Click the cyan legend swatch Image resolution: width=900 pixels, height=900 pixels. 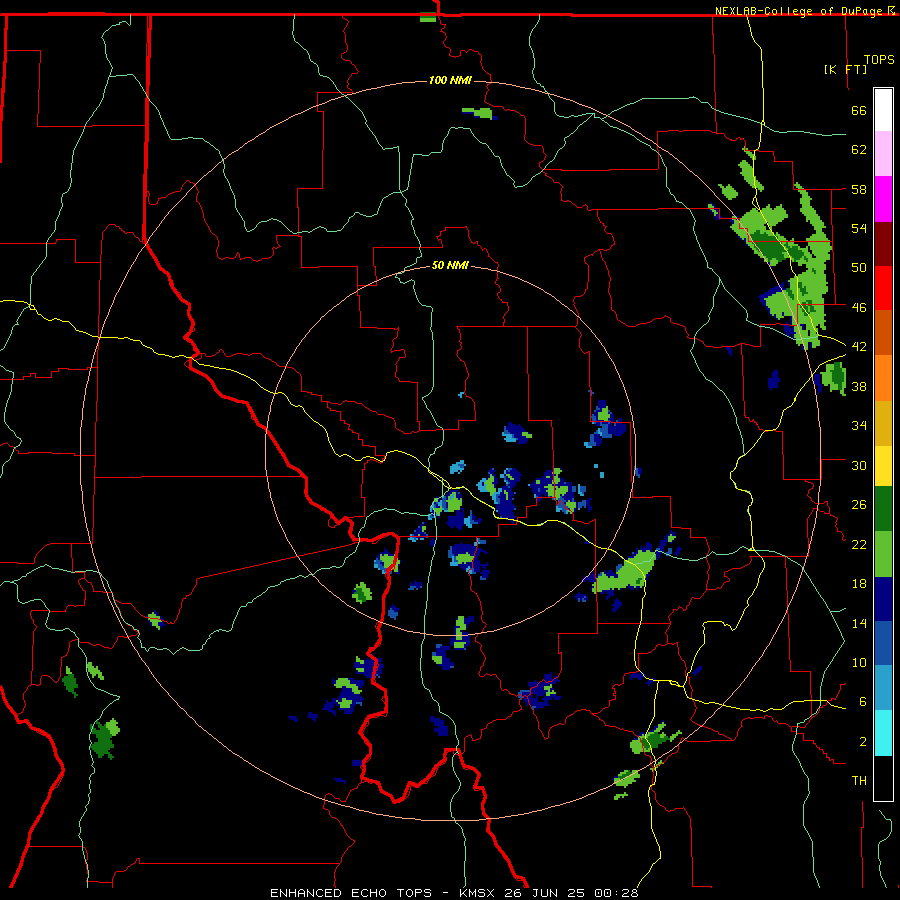pyautogui.click(x=883, y=733)
